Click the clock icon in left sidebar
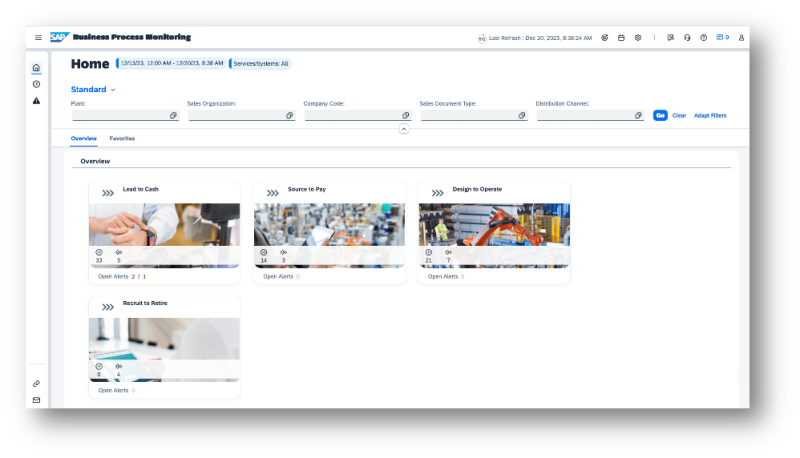800x458 pixels. (36, 84)
